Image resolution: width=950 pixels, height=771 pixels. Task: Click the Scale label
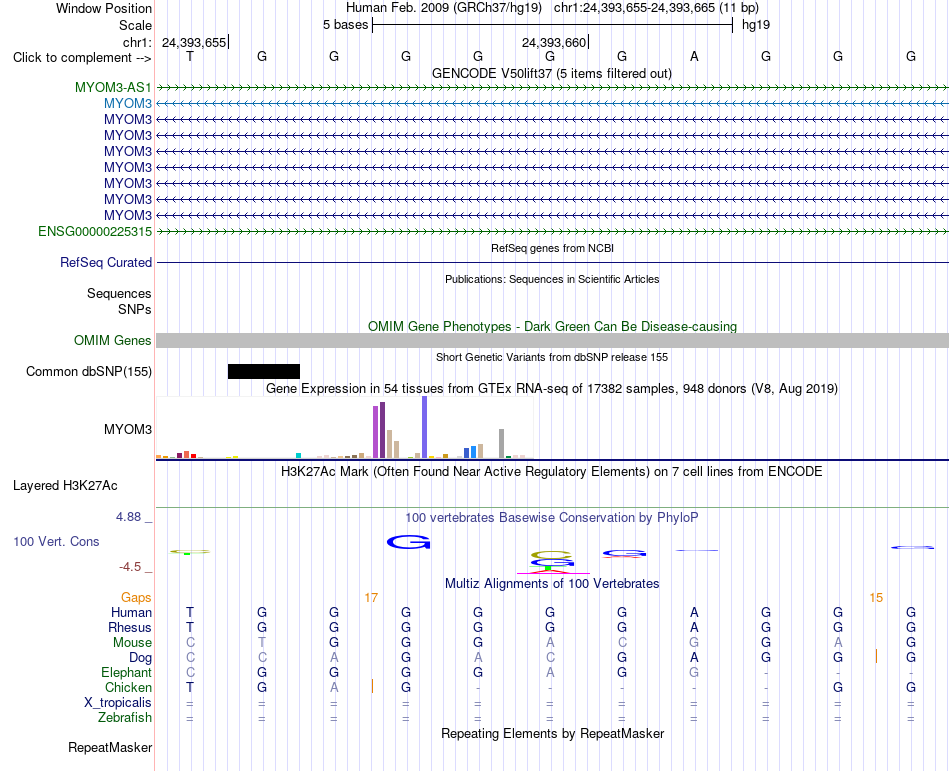click(135, 25)
